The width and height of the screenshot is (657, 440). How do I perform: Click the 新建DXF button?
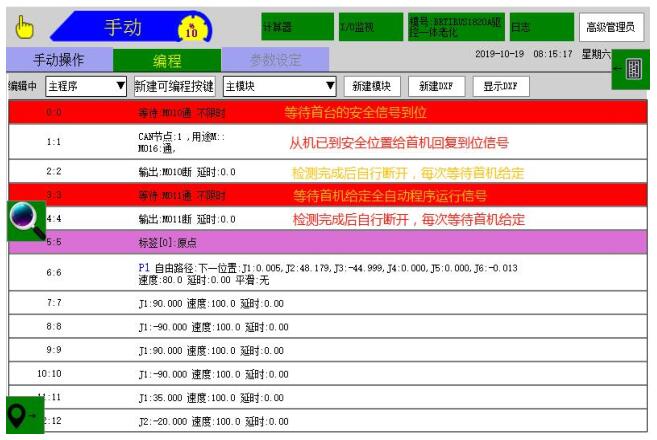click(436, 86)
